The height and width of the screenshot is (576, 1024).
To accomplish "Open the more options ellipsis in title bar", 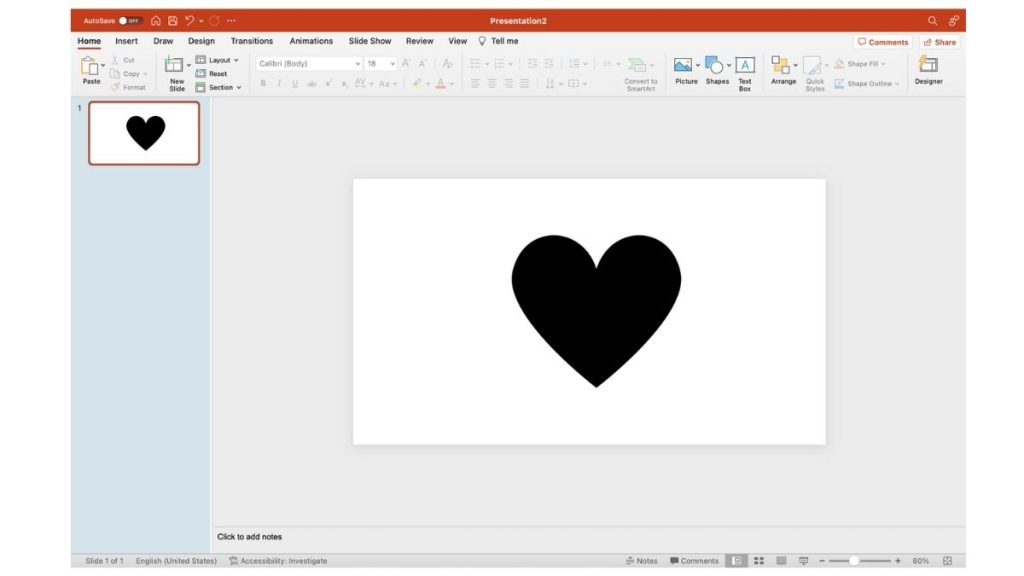I will click(231, 21).
